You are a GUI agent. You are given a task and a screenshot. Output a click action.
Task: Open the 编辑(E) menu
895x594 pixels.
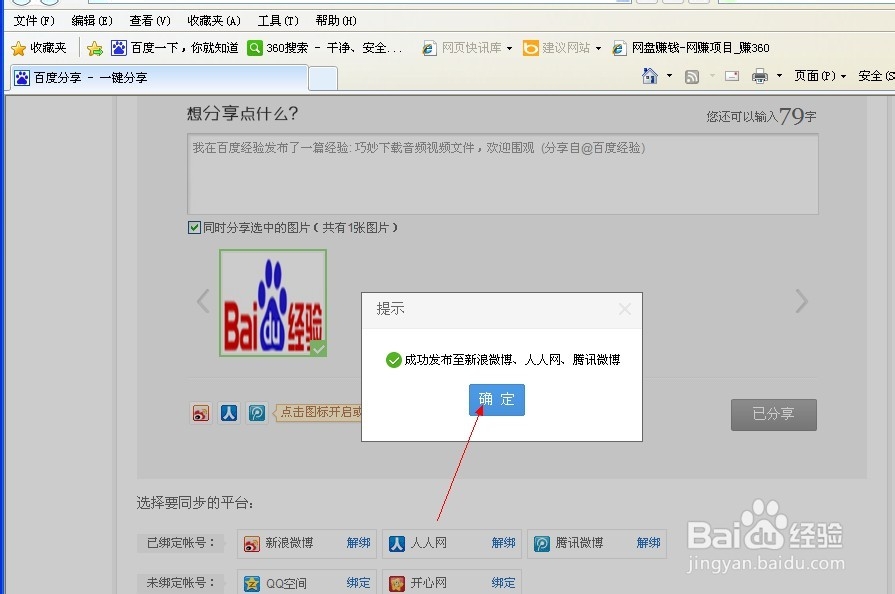[92, 21]
